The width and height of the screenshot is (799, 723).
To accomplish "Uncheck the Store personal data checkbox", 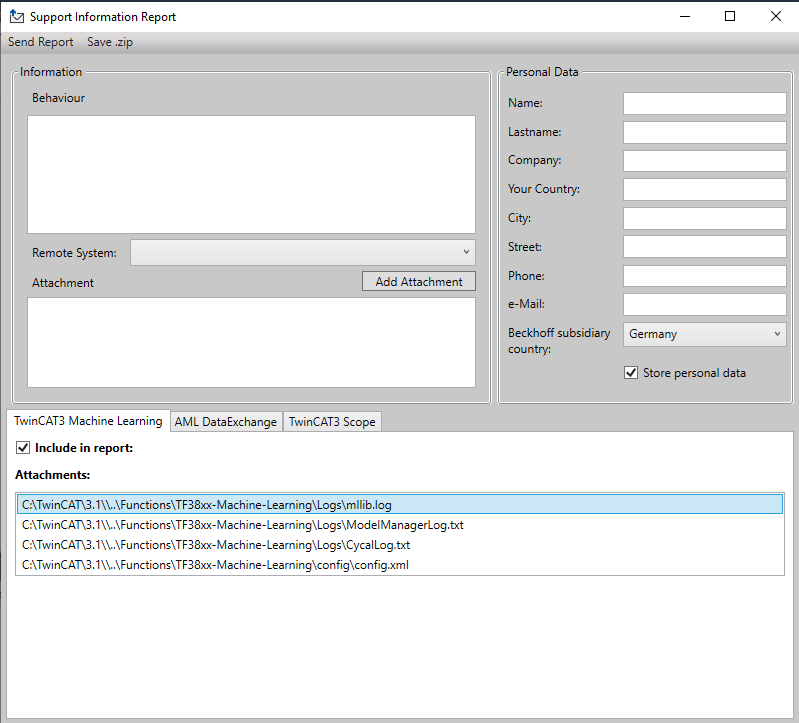I will [x=631, y=373].
